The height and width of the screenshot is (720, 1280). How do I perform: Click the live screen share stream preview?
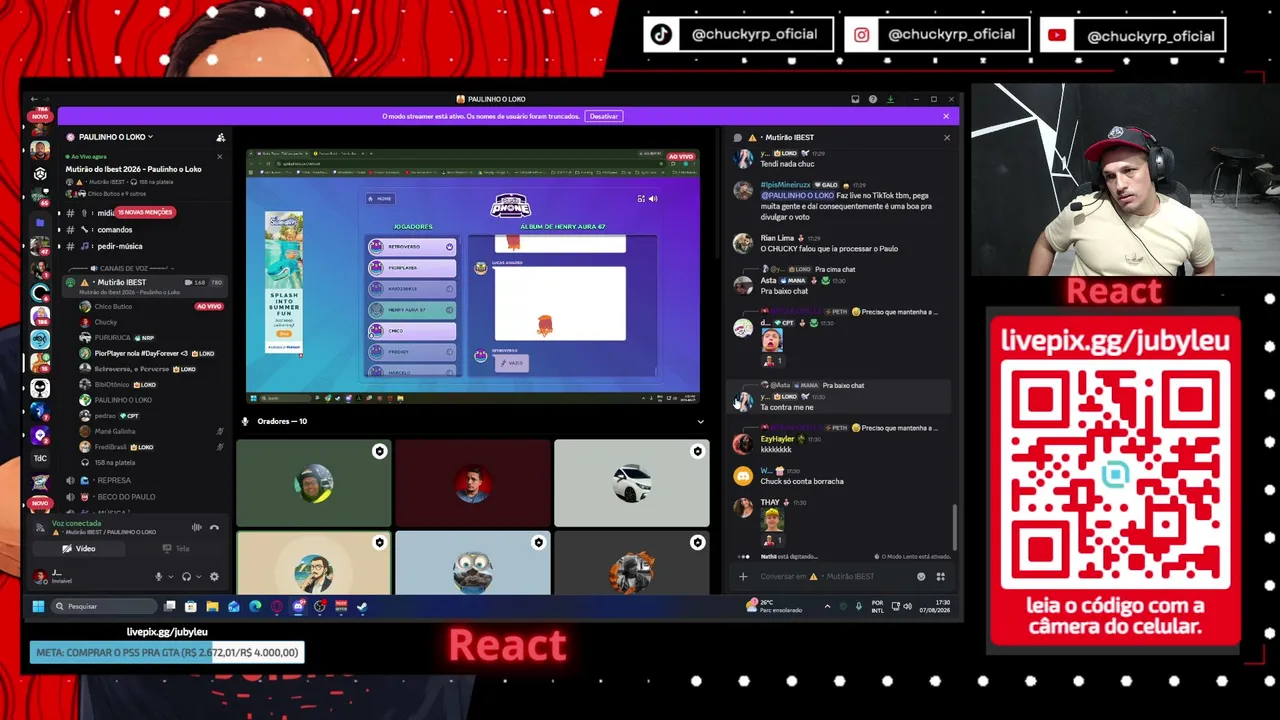pyautogui.click(x=472, y=276)
